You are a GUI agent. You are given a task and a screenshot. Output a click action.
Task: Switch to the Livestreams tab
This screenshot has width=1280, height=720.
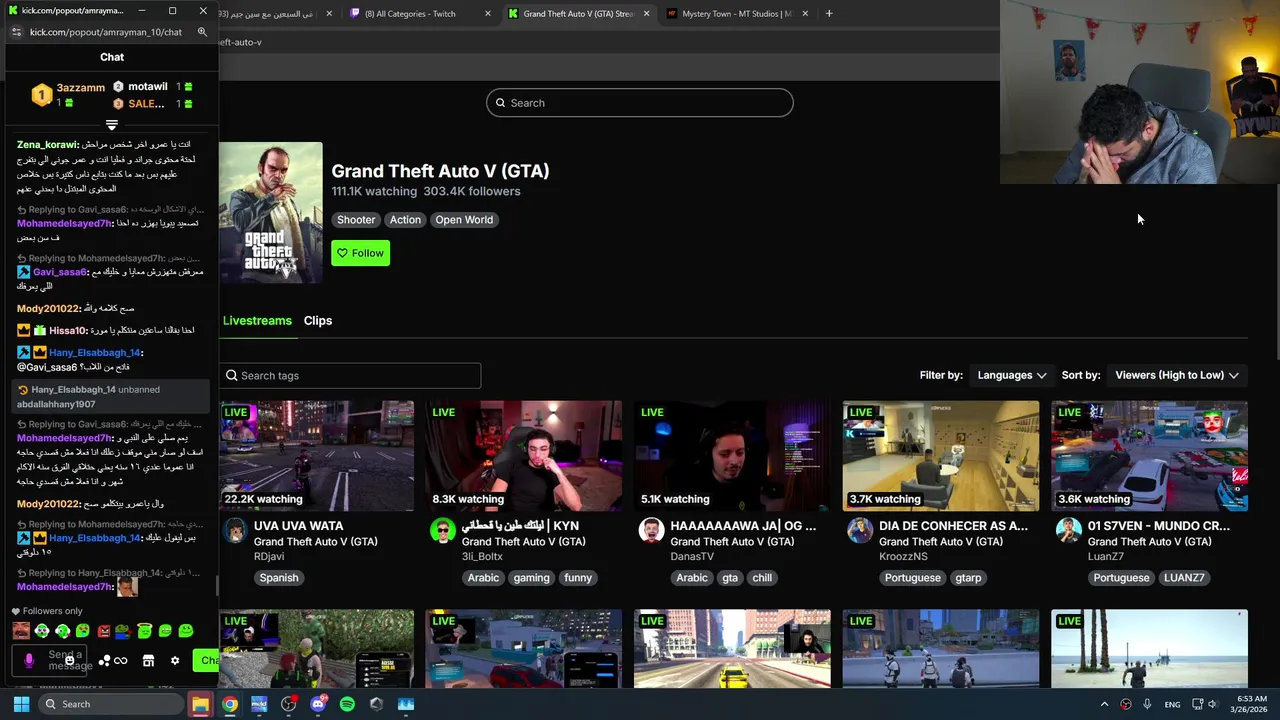pyautogui.click(x=257, y=321)
